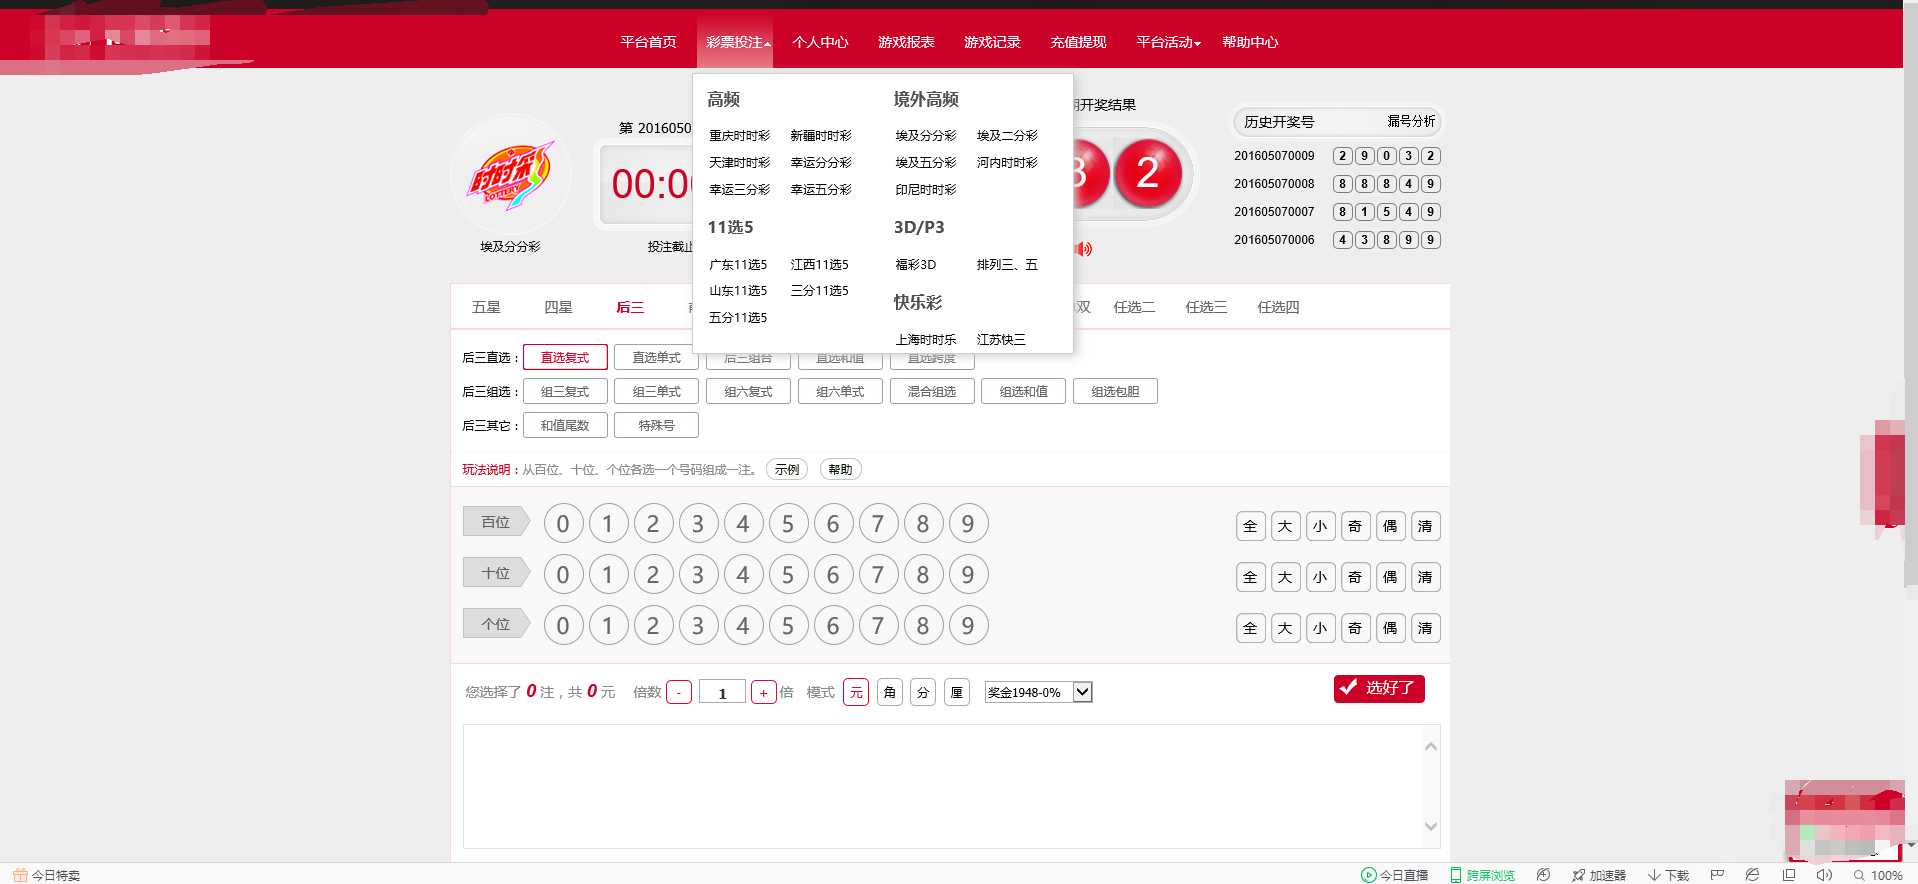Viewport: 1918px width, 884px height.
Task: Click the browser volume icon in status bar
Action: 1824,875
